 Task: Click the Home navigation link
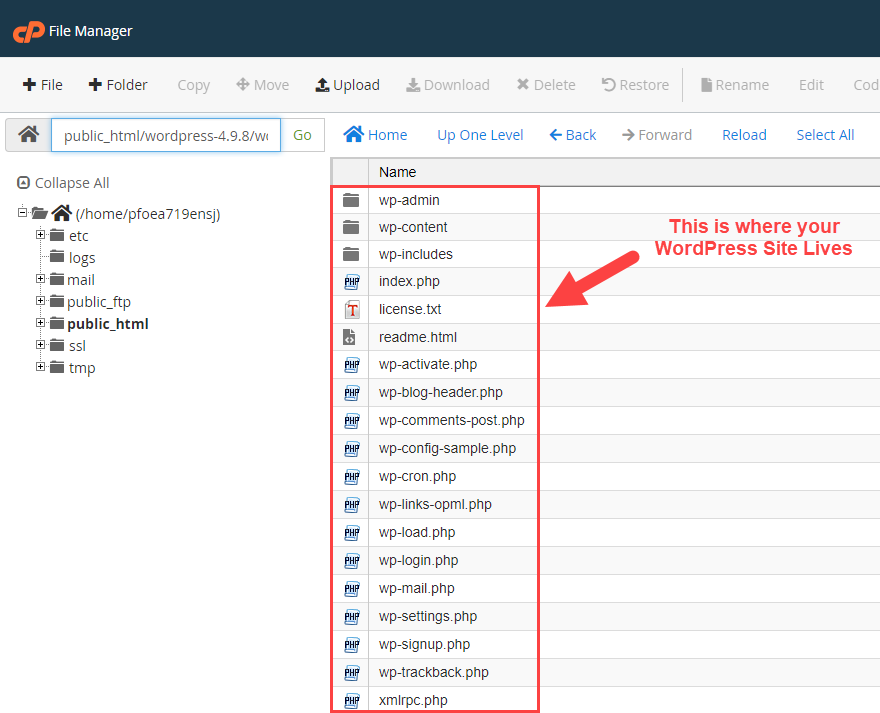point(375,134)
